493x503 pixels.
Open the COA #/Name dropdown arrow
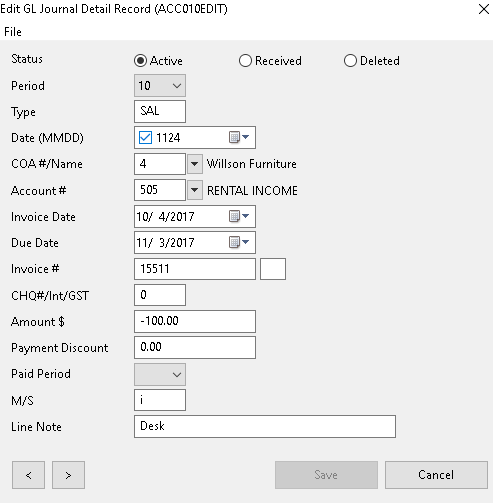(195, 164)
